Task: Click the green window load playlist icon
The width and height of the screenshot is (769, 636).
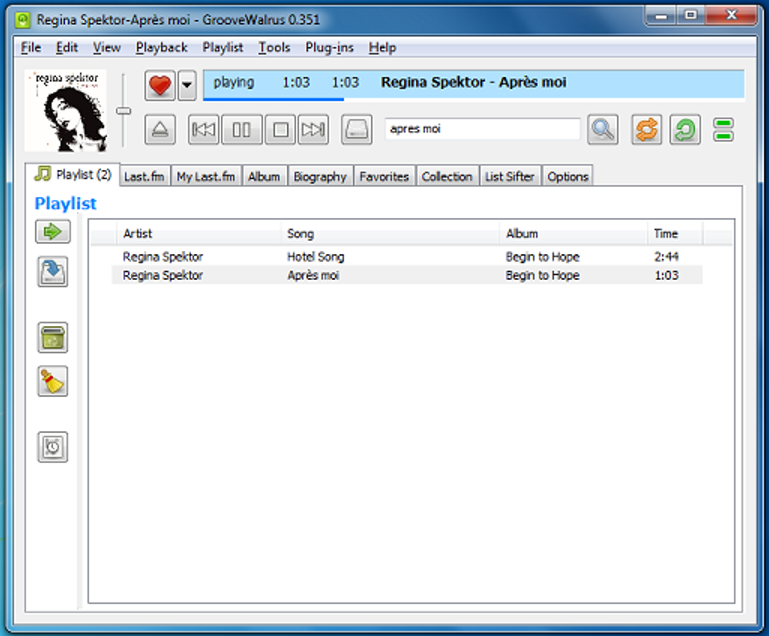Action: click(x=52, y=337)
